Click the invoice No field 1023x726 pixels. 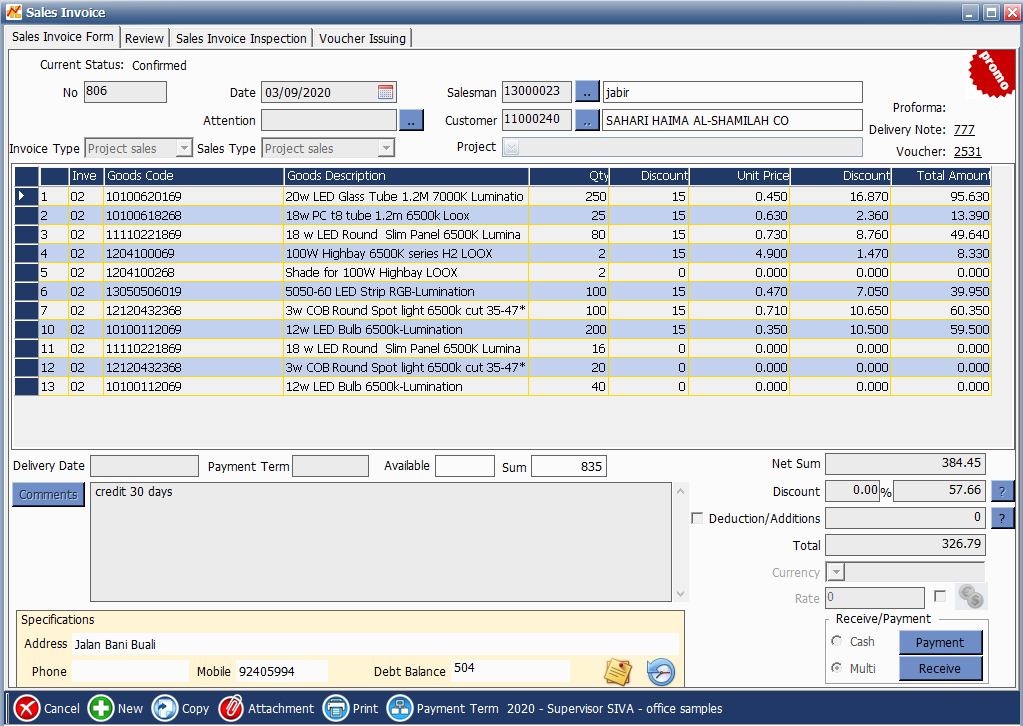(x=125, y=92)
